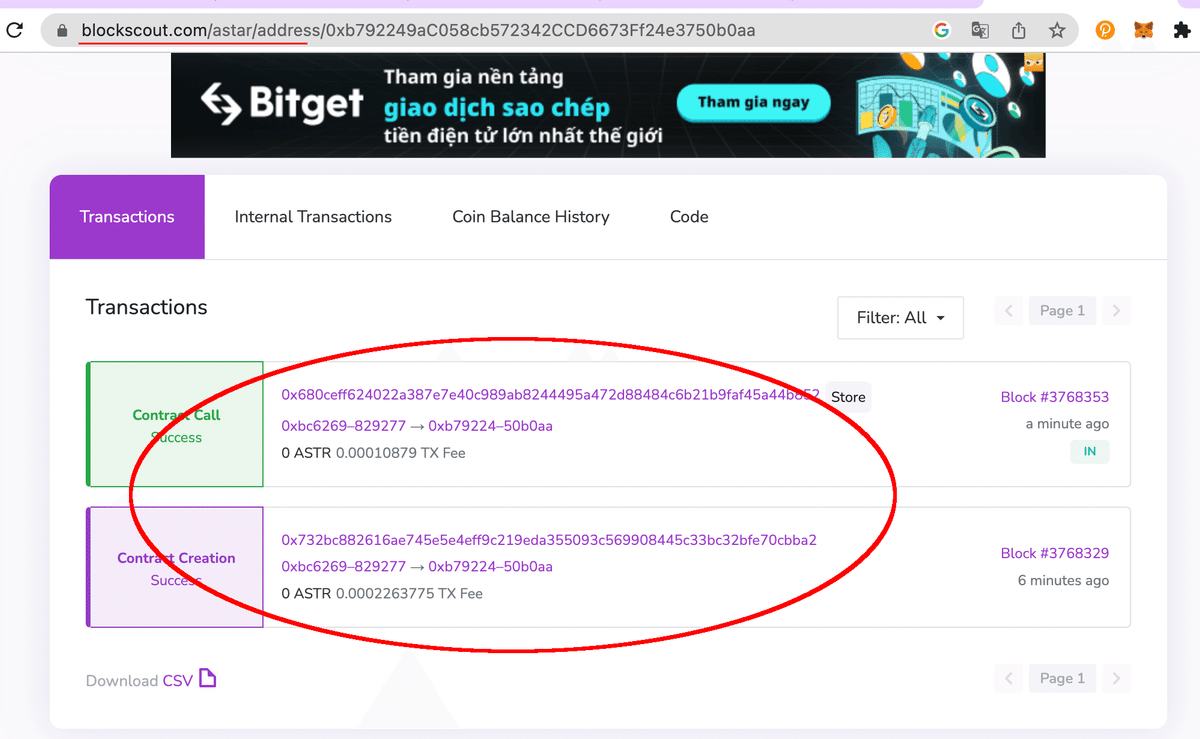
Task: Click top pagination previous page arrow
Action: pyautogui.click(x=1009, y=311)
